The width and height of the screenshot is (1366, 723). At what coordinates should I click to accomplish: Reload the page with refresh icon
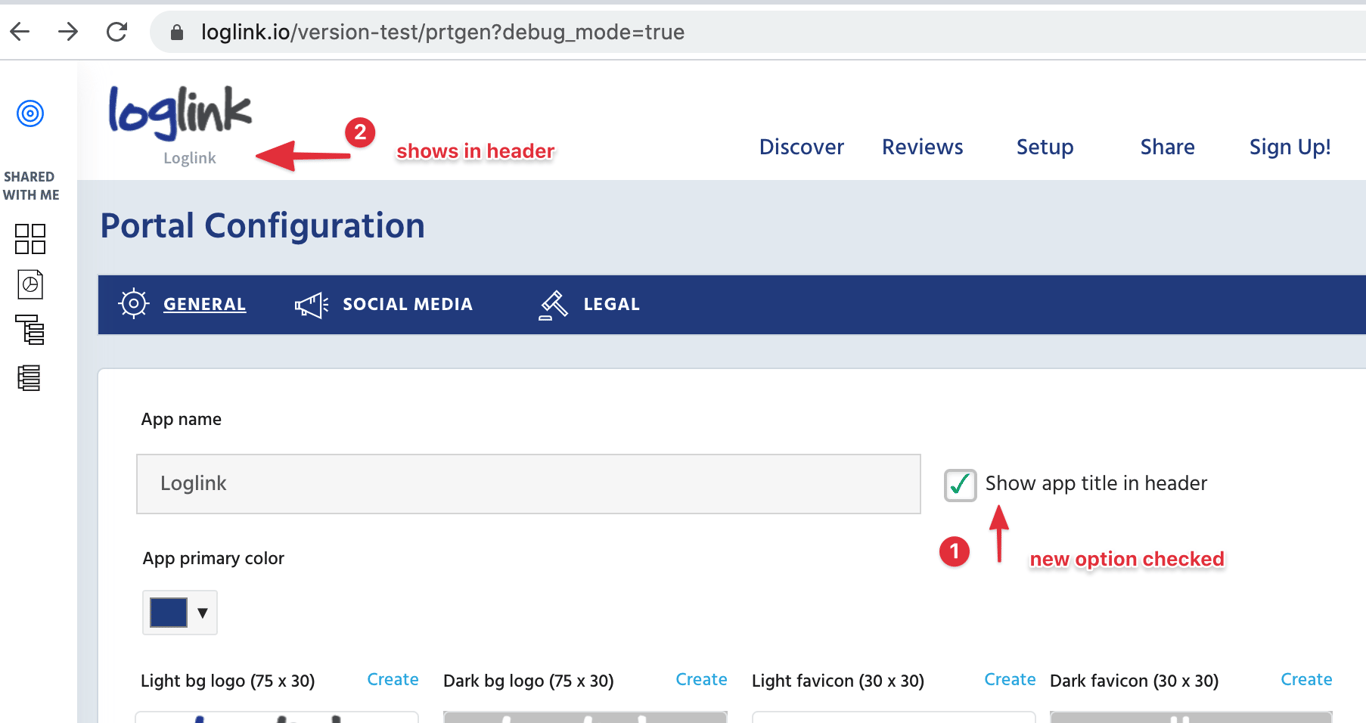pyautogui.click(x=117, y=32)
